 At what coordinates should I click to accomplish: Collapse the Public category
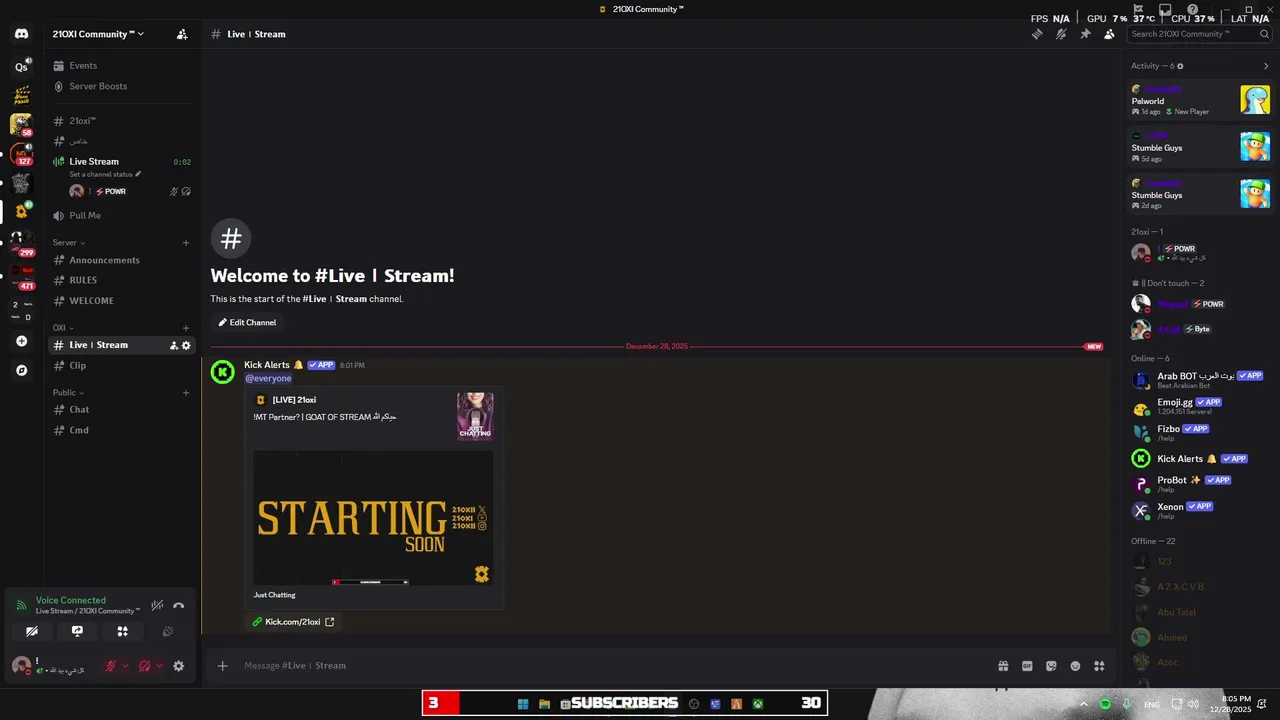pos(68,393)
